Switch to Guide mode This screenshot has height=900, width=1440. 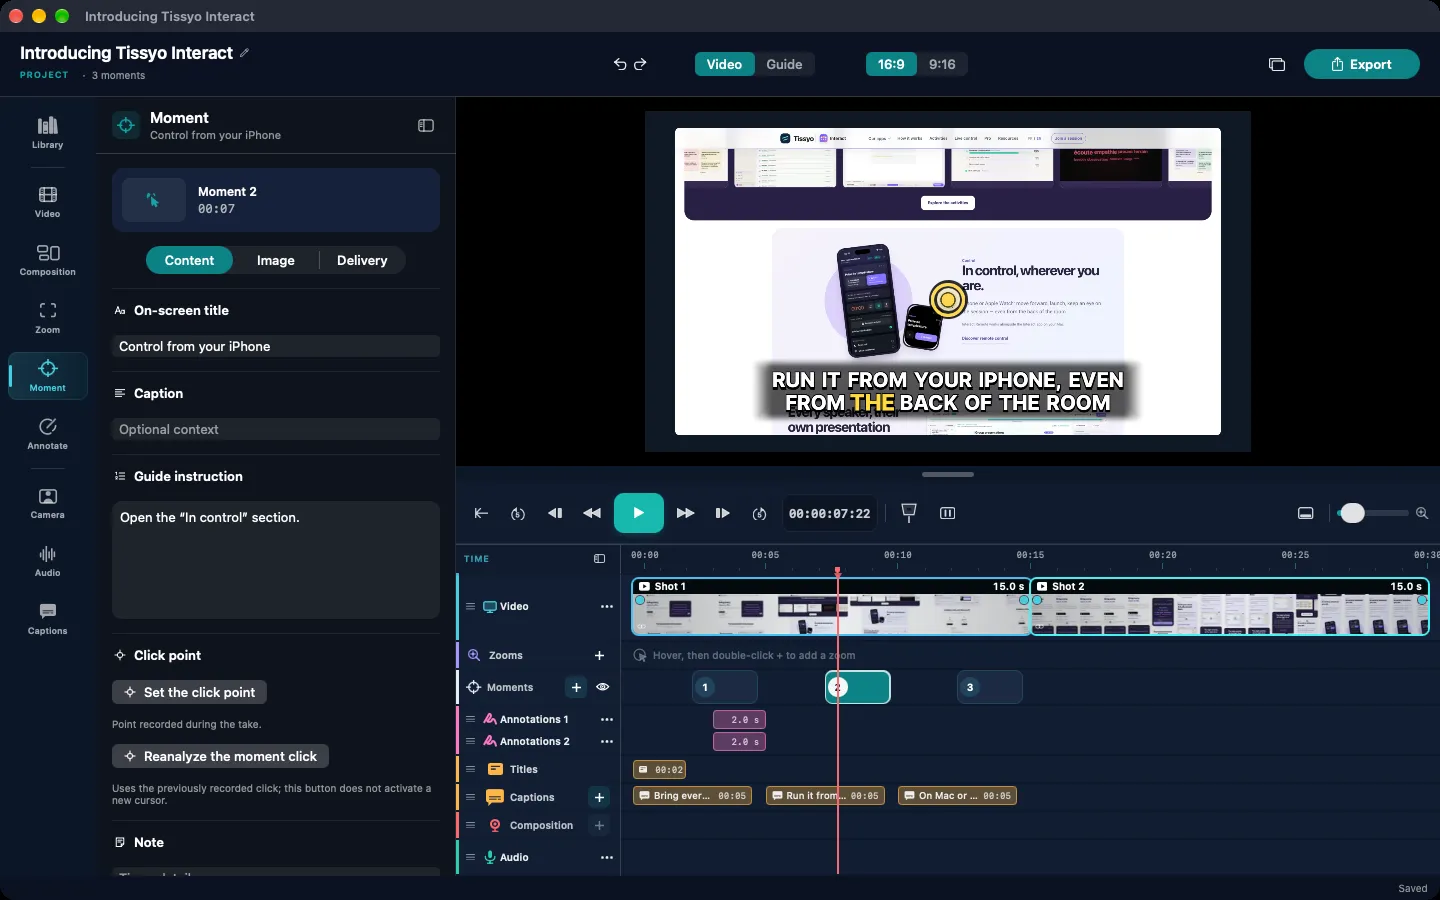coord(784,64)
